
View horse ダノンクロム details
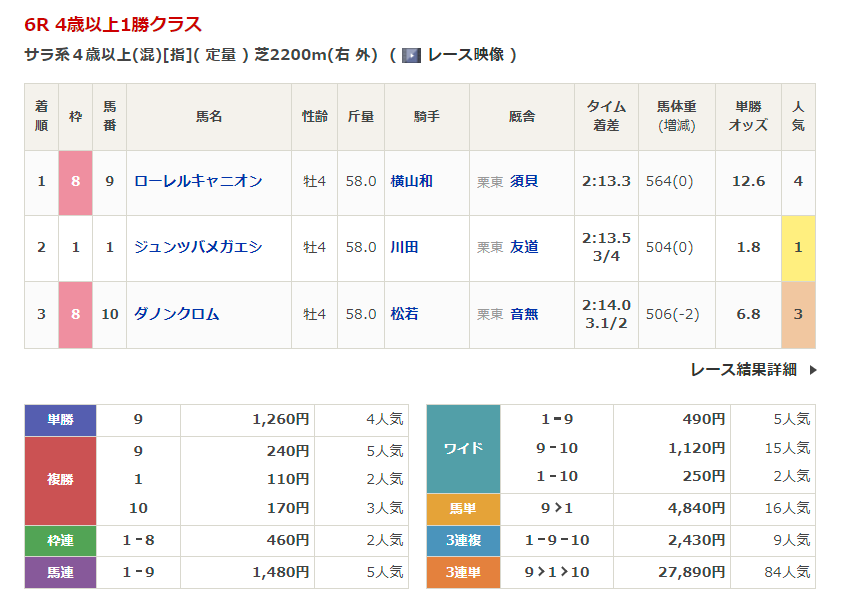pyautogui.click(x=176, y=314)
